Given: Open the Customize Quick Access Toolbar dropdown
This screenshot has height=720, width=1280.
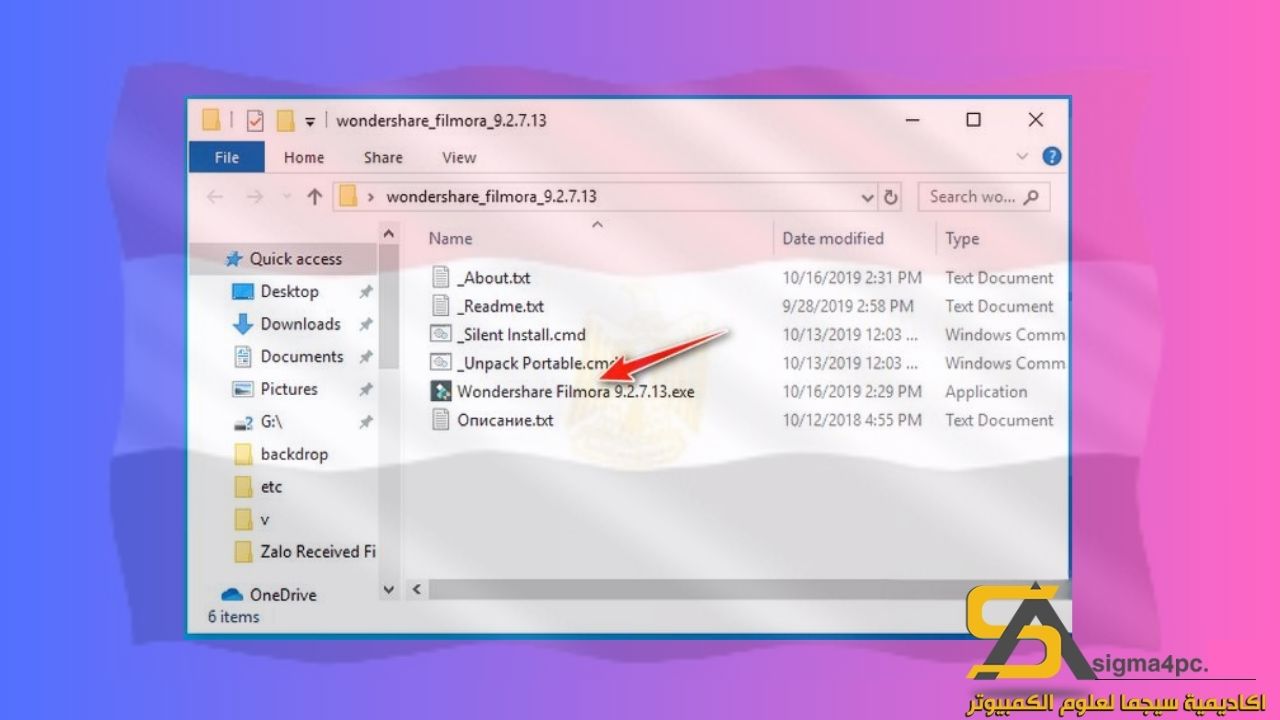Looking at the screenshot, I should 310,121.
